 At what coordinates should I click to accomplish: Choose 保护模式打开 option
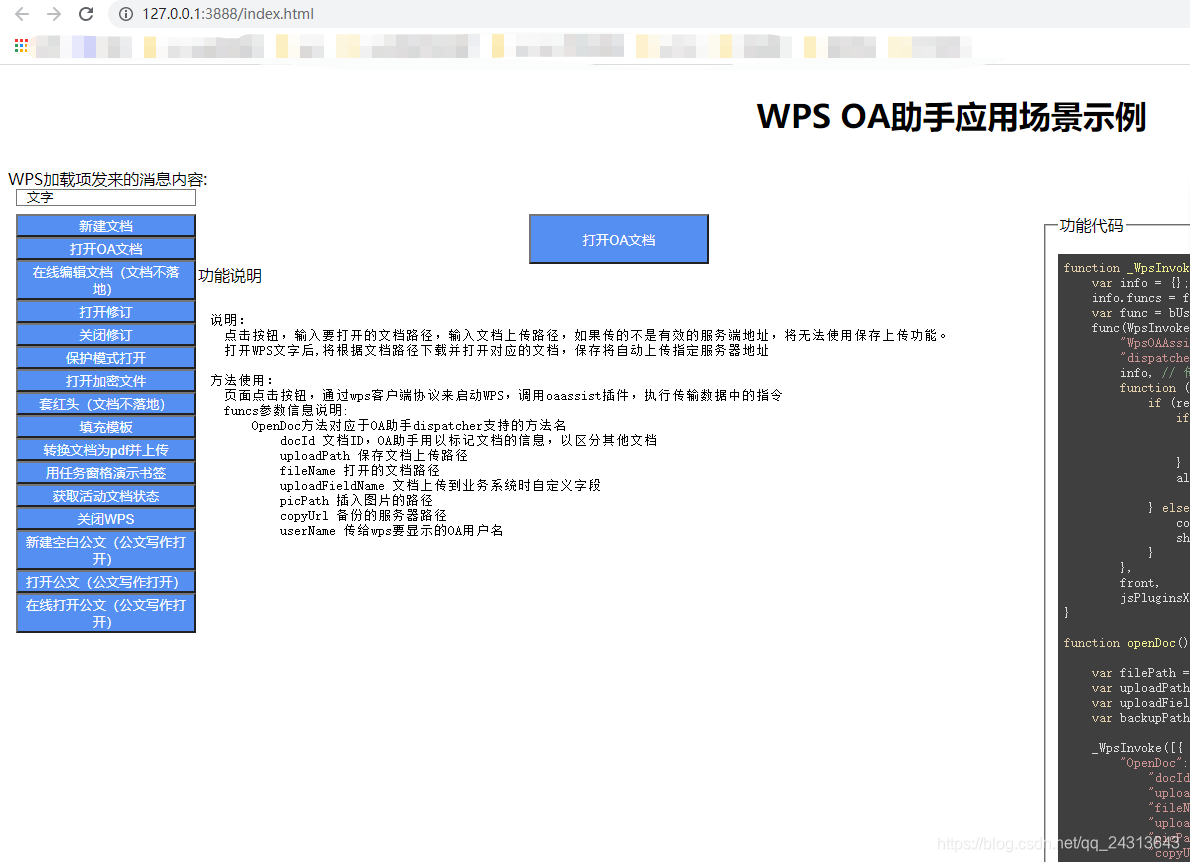(x=106, y=357)
